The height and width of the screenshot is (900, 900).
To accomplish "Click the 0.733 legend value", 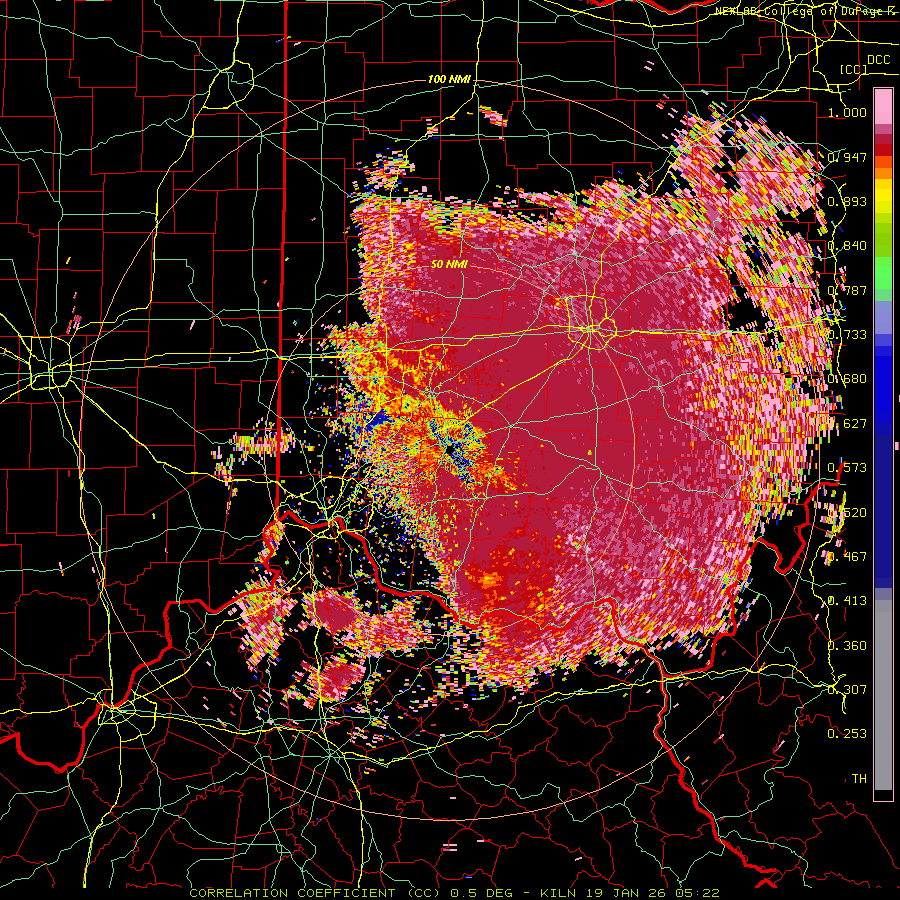I will pyautogui.click(x=847, y=335).
